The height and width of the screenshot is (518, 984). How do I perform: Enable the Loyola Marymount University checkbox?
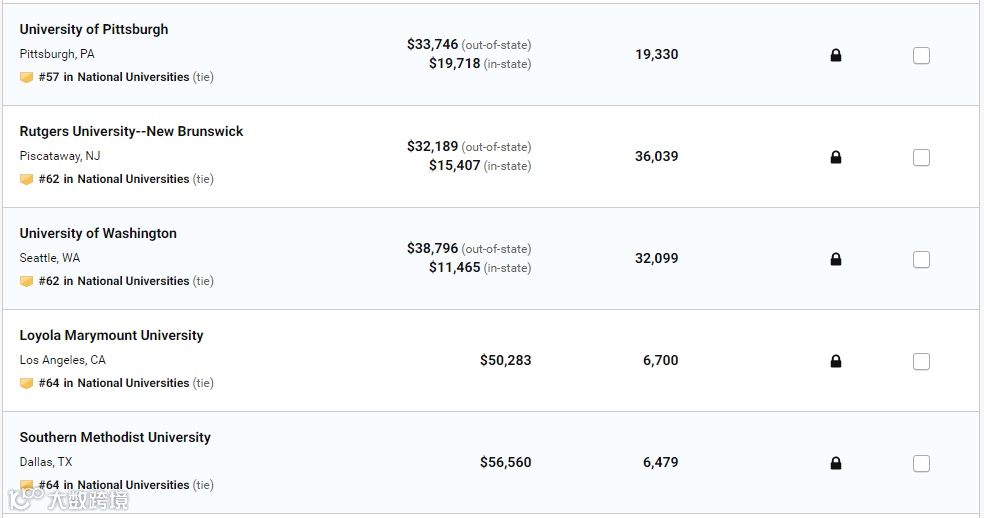921,362
